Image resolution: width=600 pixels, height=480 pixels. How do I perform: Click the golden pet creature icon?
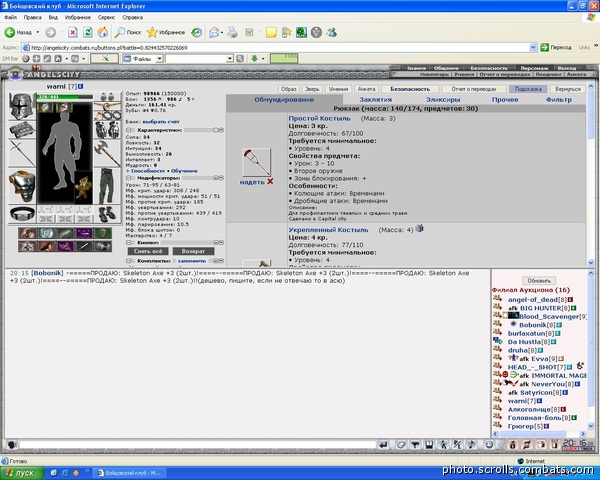pyautogui.click(x=83, y=188)
